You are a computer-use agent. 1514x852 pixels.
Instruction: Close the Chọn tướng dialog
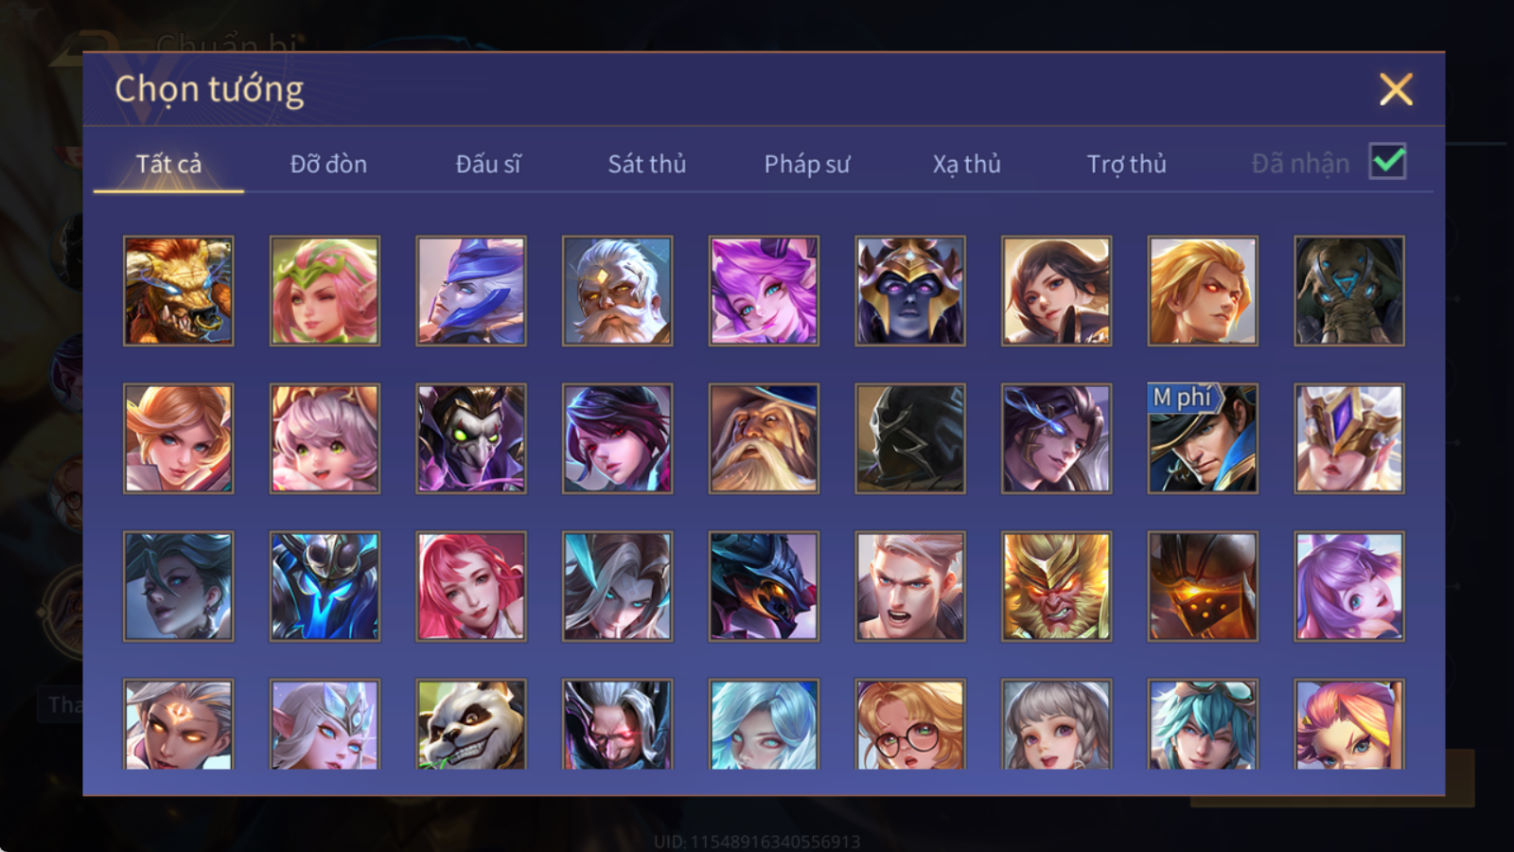(x=1396, y=89)
